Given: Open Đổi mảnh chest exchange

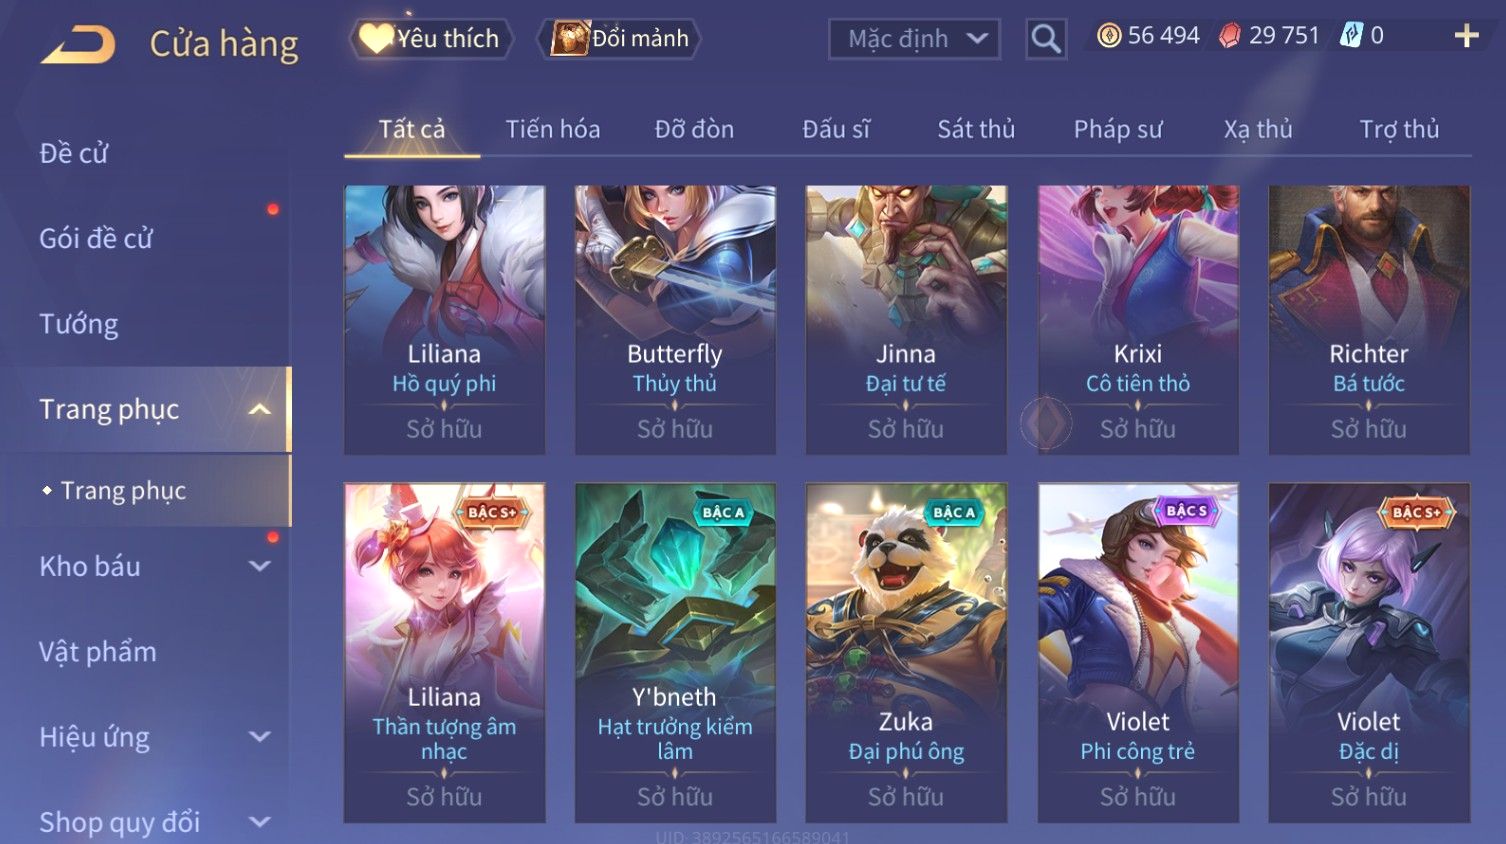Looking at the screenshot, I should (619, 39).
